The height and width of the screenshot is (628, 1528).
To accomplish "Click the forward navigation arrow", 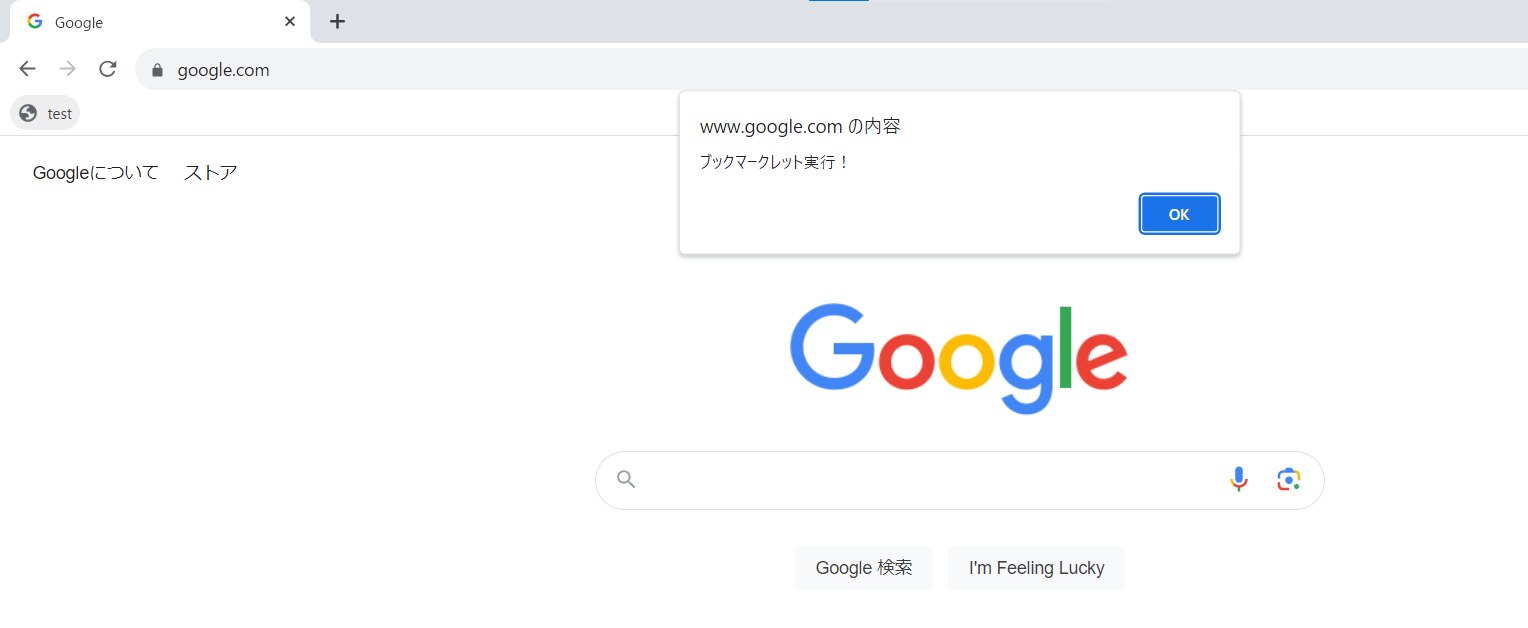I will tap(68, 69).
